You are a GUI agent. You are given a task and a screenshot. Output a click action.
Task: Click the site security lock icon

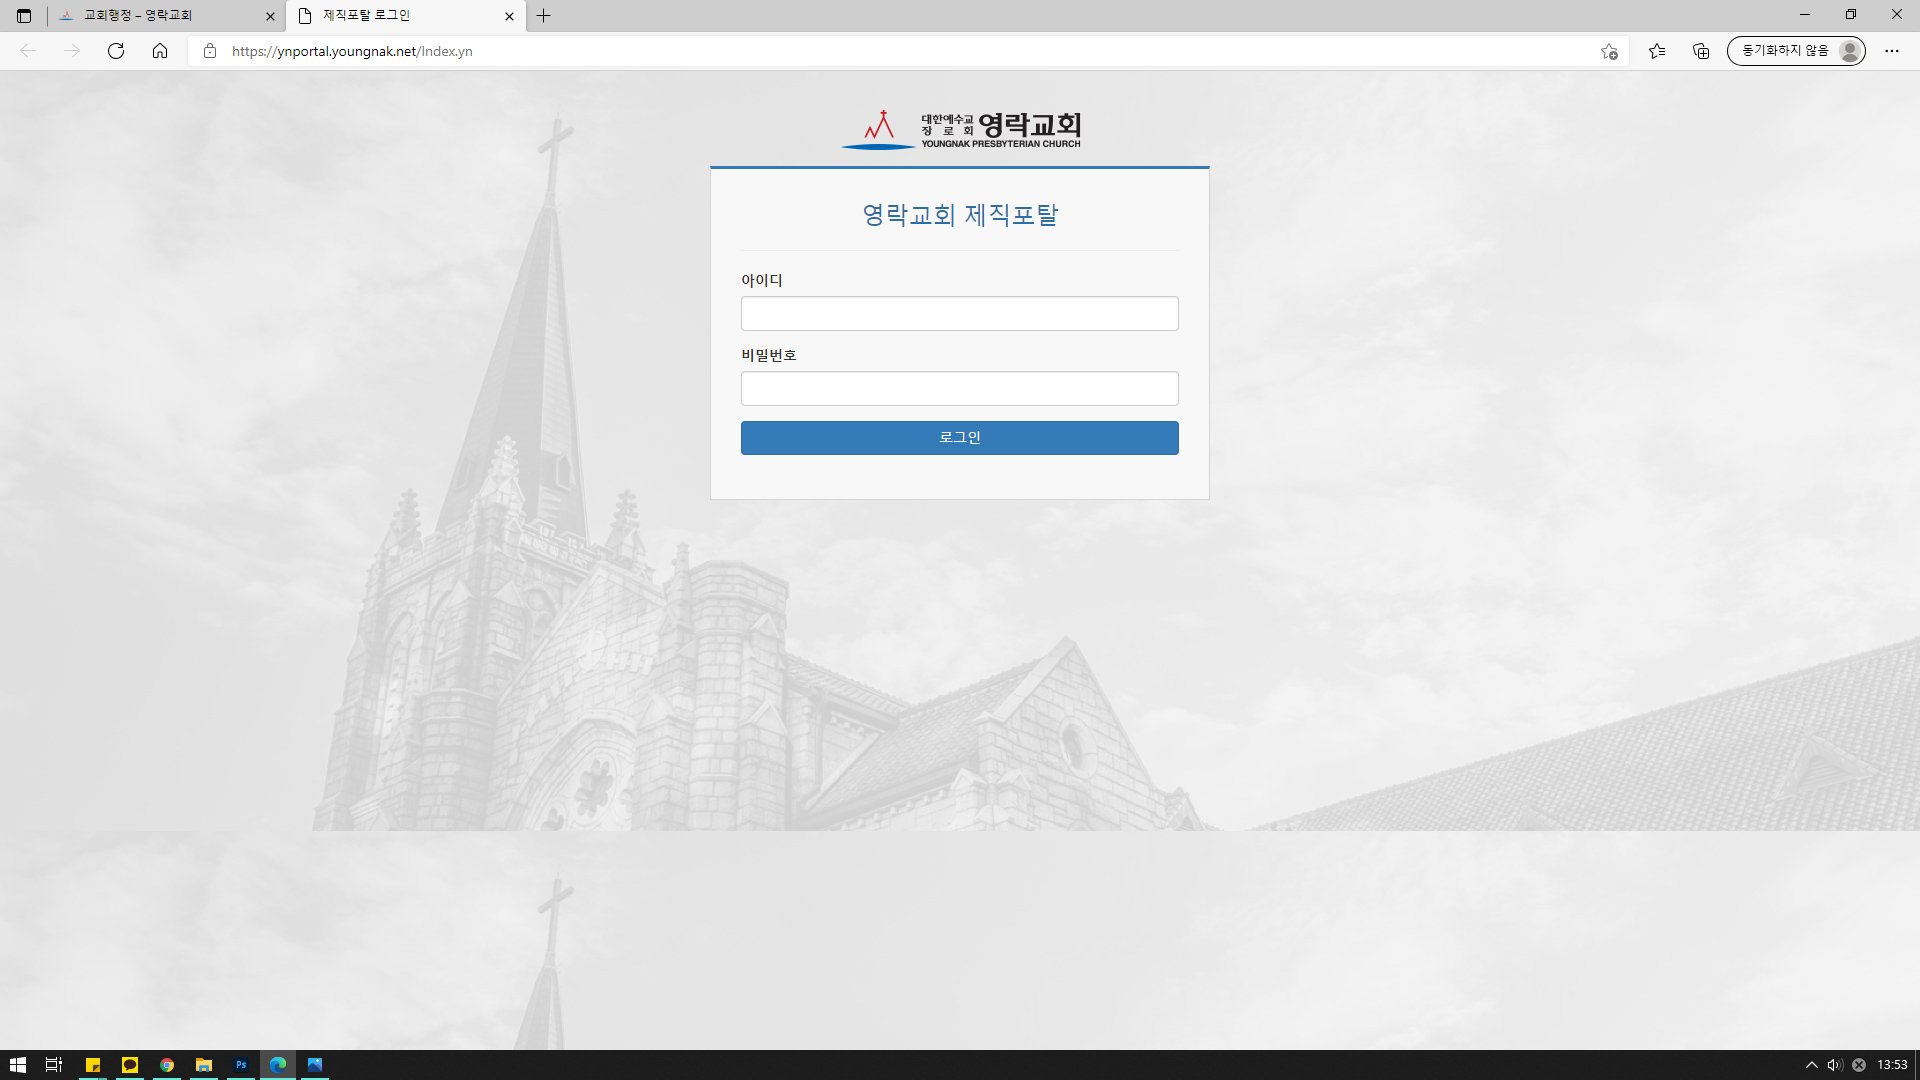(210, 51)
